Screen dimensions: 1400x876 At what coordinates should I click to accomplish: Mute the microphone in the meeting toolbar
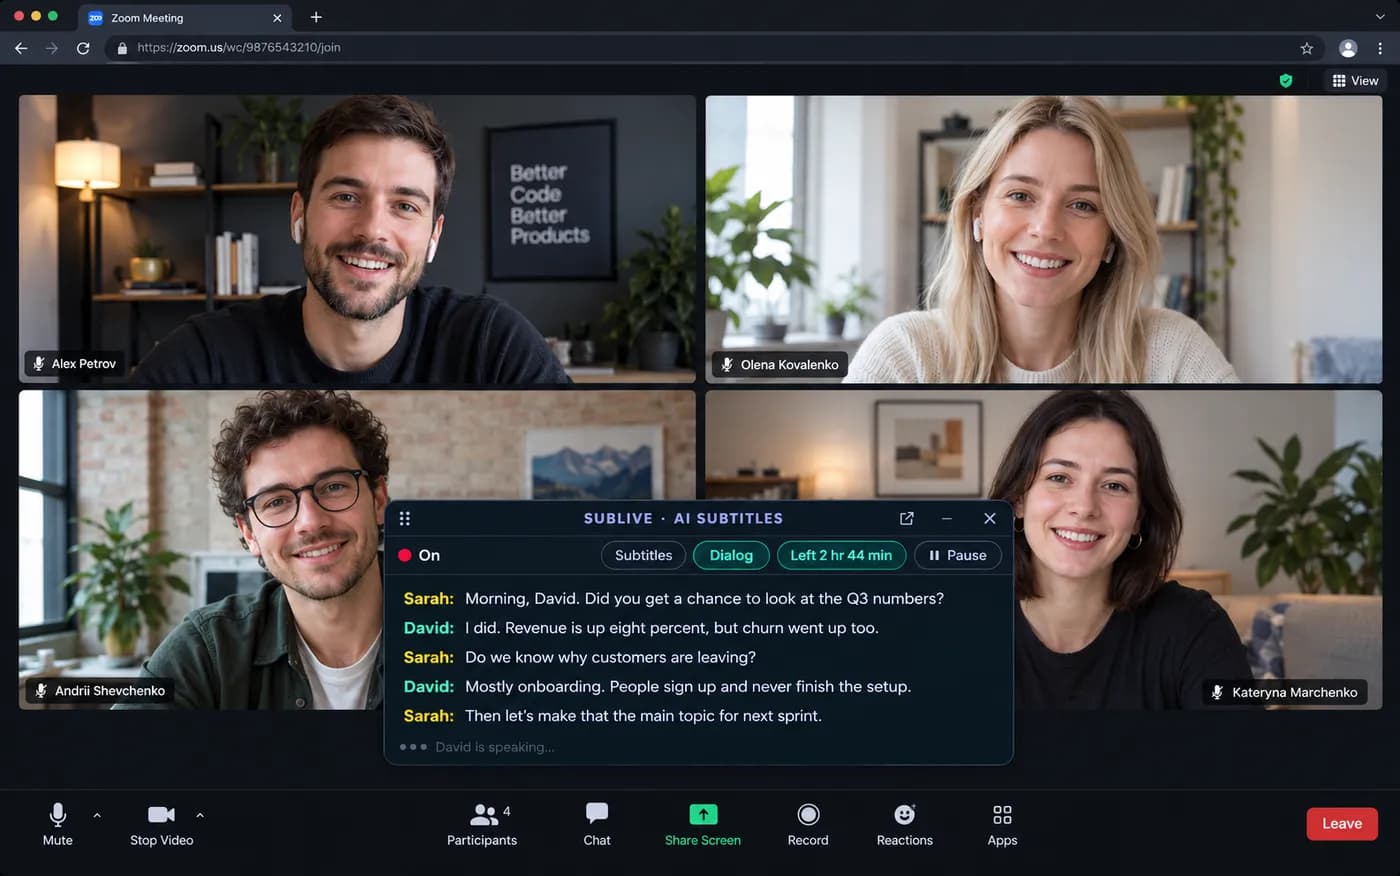pos(58,824)
